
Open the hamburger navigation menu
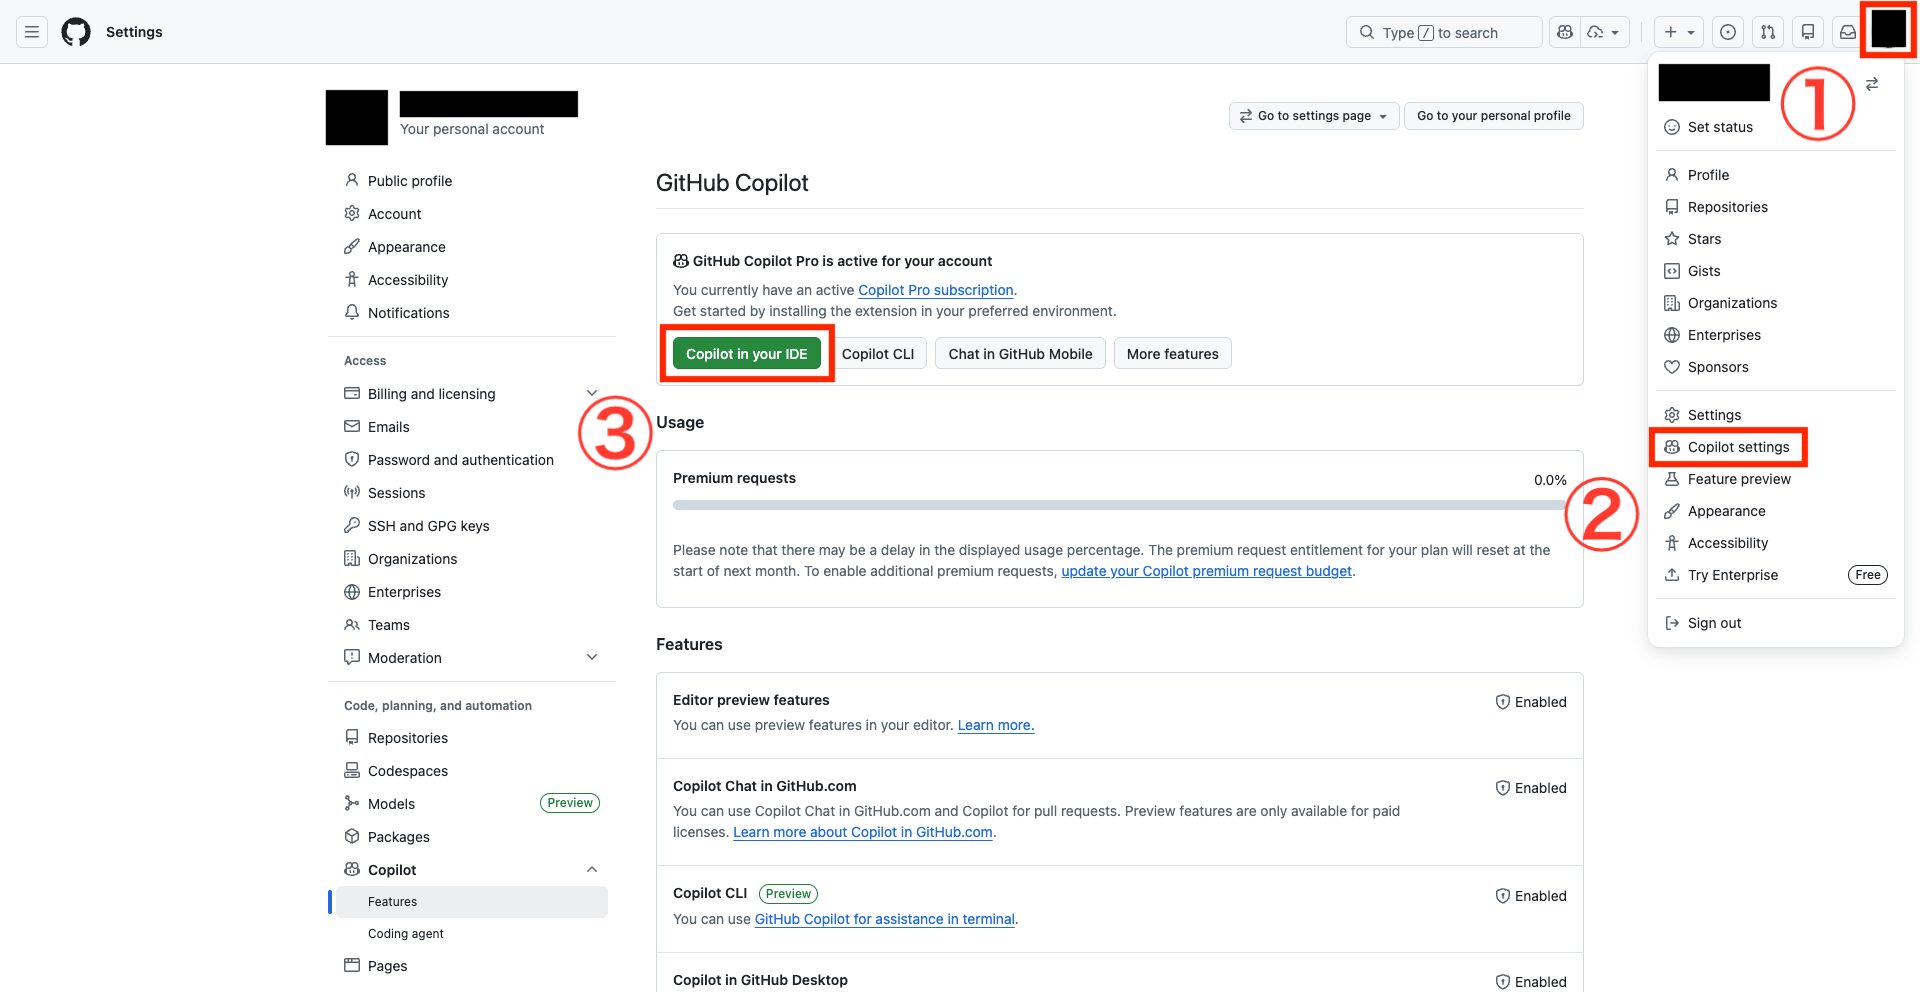coord(32,32)
